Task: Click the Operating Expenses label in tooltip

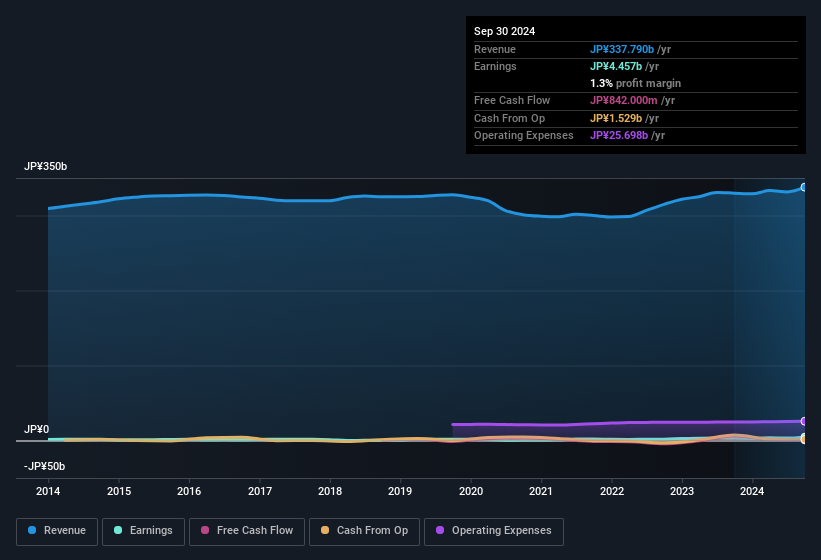Action: click(524, 135)
